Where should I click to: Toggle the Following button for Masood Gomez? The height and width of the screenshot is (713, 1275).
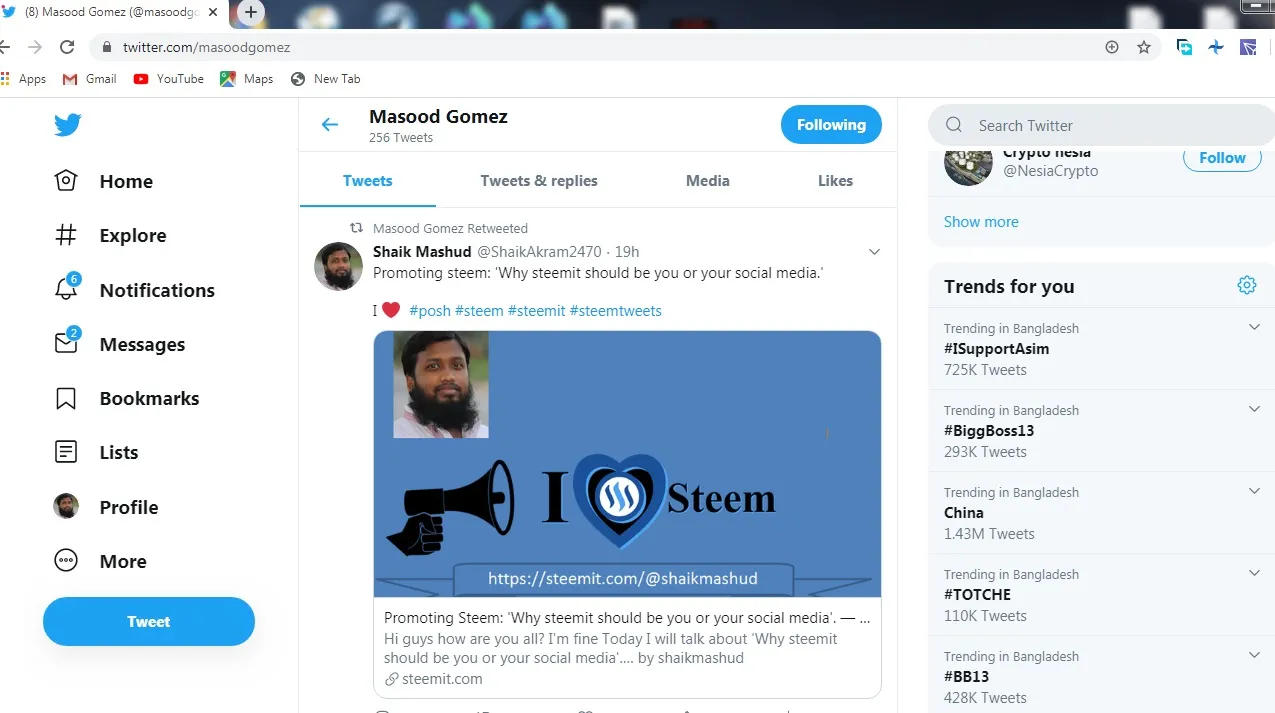tap(831, 125)
